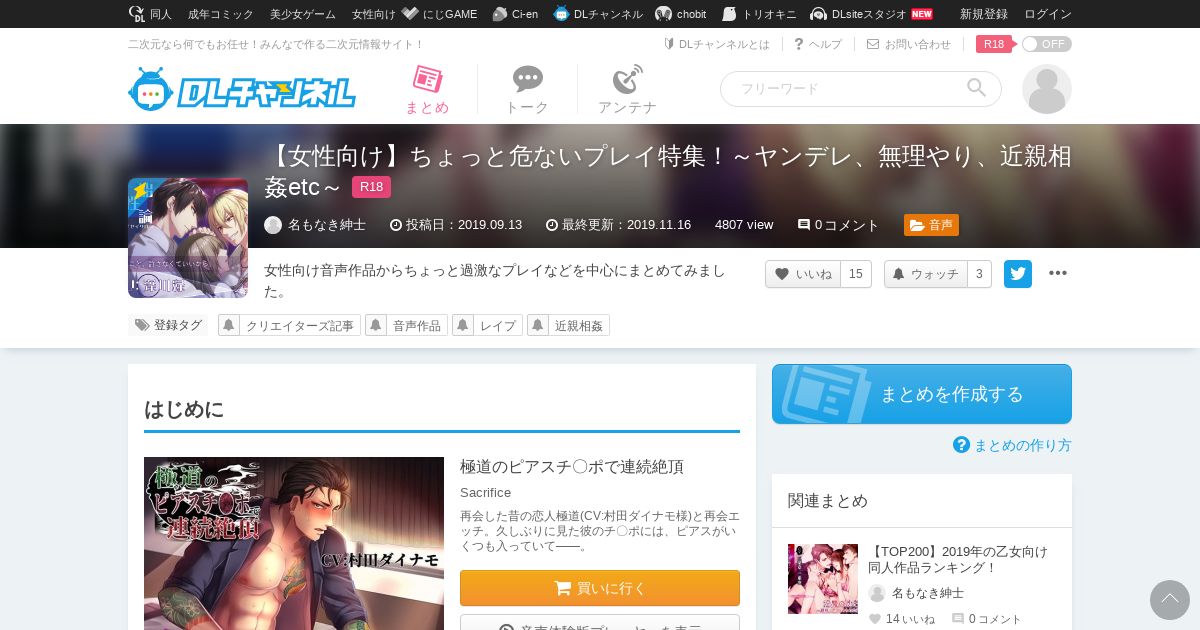Open the ヘルプ link
The height and width of the screenshot is (630, 1200).
[818, 44]
